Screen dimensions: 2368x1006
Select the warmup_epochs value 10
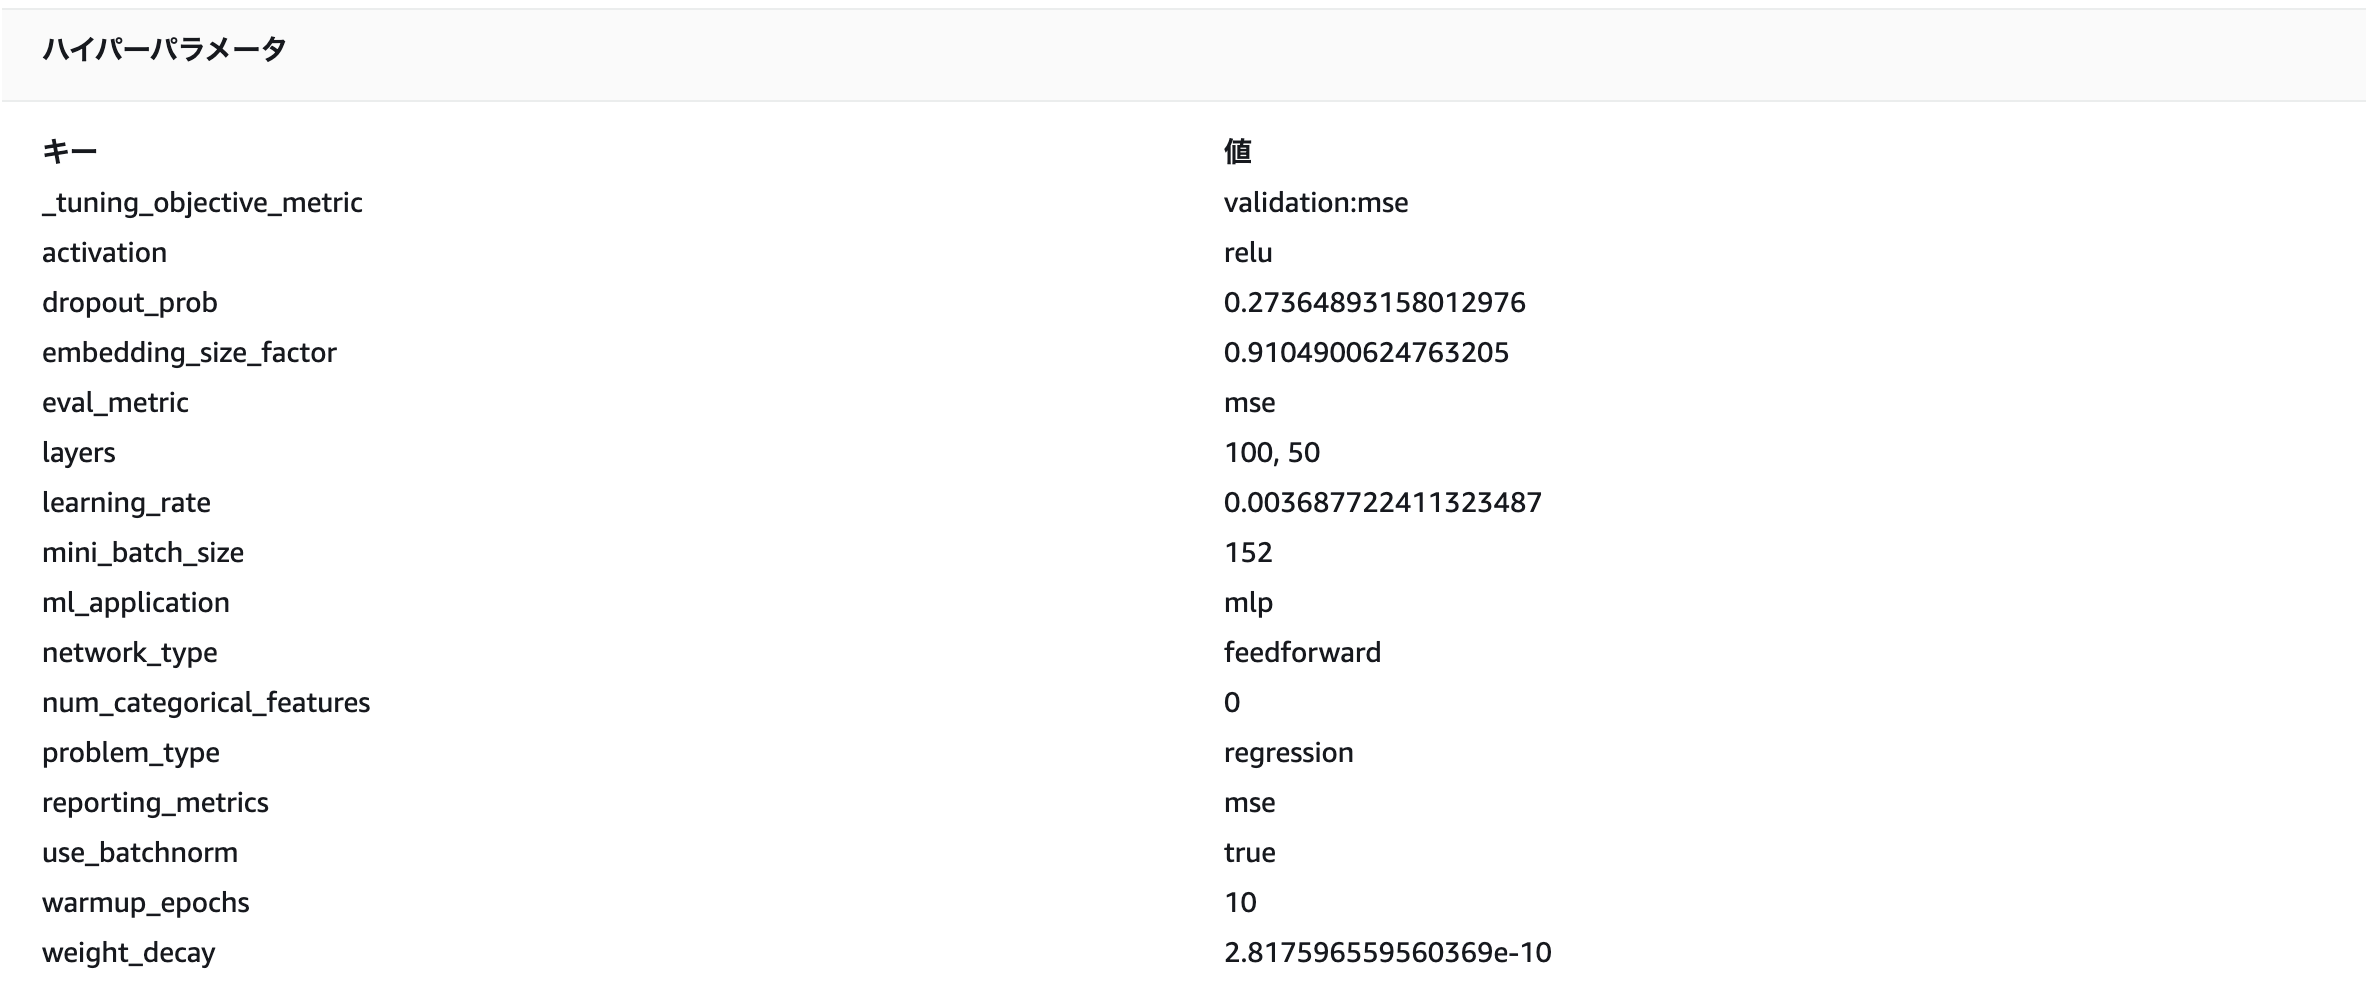1240,903
